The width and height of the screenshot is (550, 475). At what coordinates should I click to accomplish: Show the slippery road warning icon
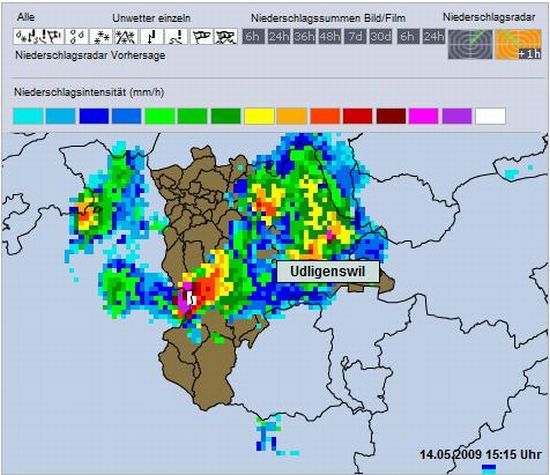pos(176,36)
